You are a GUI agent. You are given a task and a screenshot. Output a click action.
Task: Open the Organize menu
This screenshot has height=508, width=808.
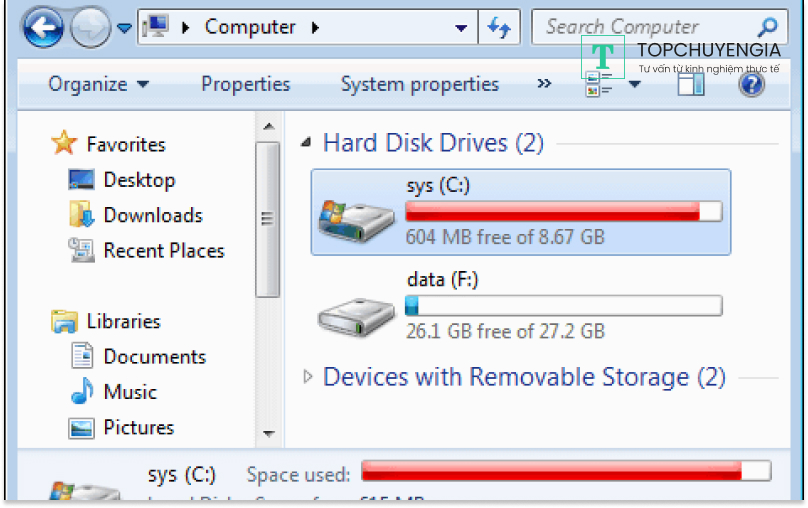click(98, 85)
